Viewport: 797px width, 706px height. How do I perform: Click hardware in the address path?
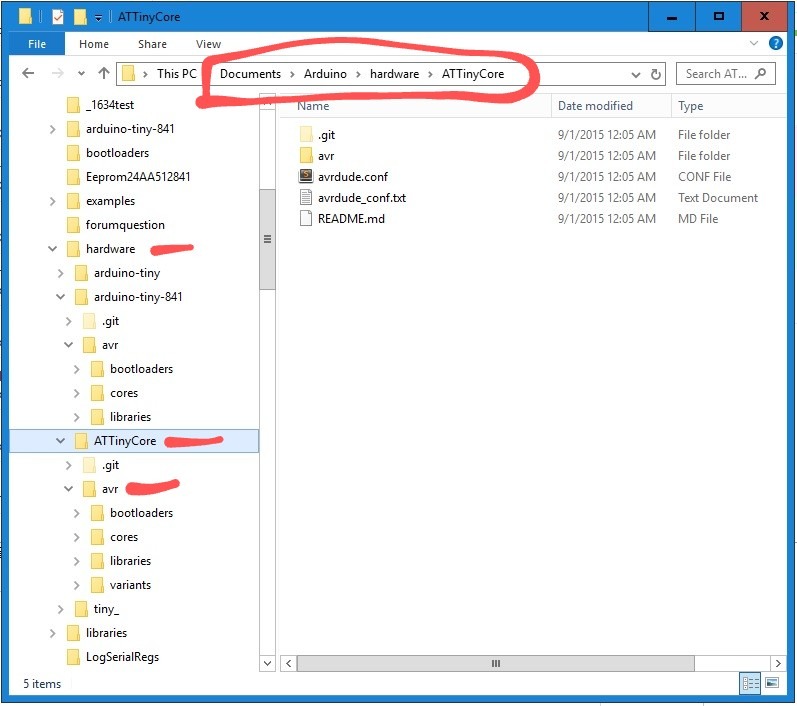394,74
